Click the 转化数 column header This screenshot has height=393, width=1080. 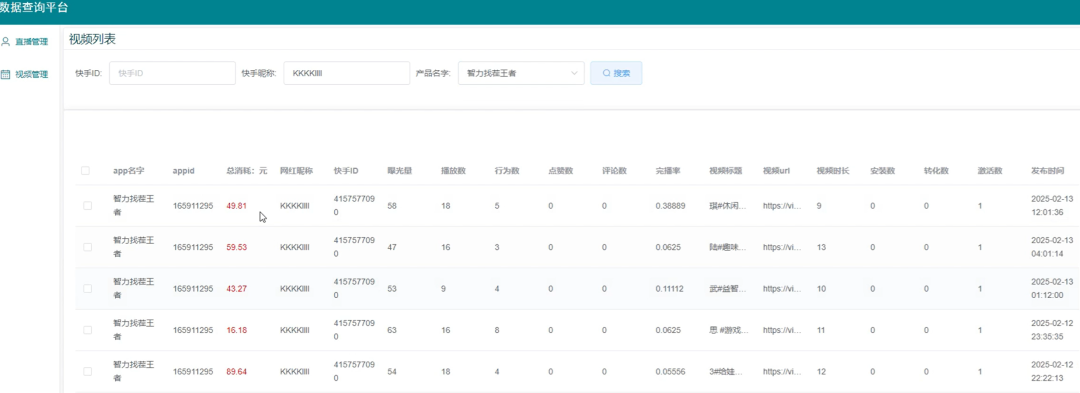(937, 171)
